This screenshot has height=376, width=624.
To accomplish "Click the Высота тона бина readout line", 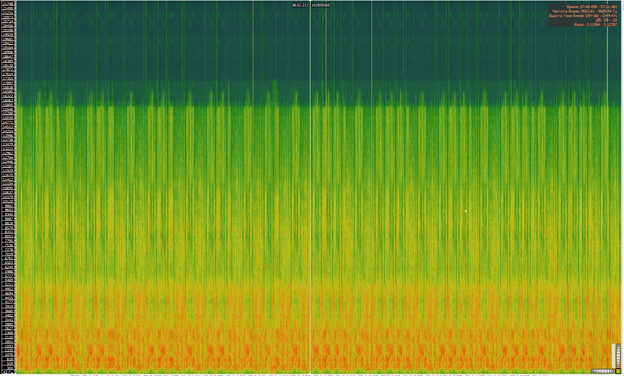I will [583, 16].
